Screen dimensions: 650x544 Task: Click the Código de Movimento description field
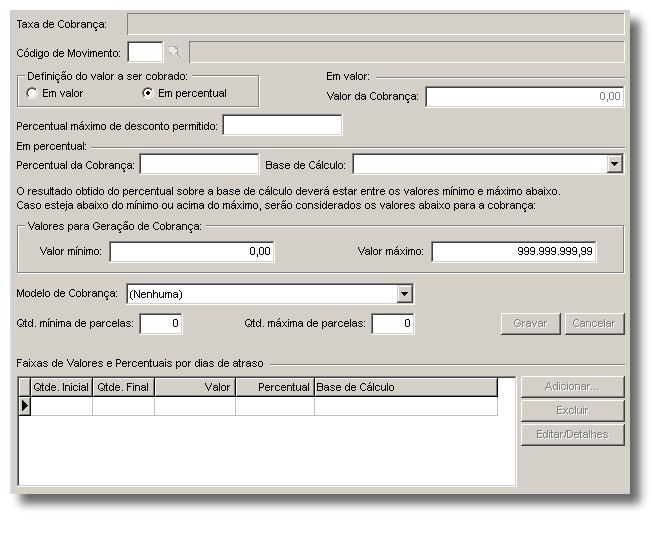407,52
